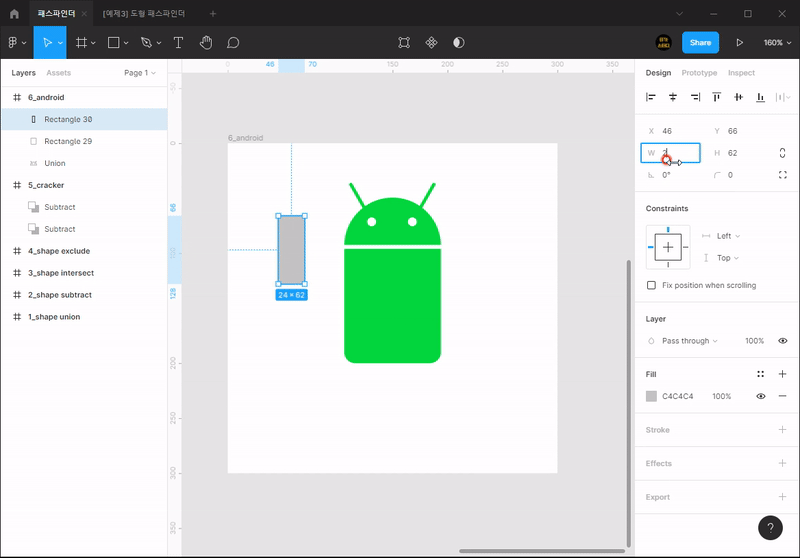Select the Comment tool

point(233,43)
